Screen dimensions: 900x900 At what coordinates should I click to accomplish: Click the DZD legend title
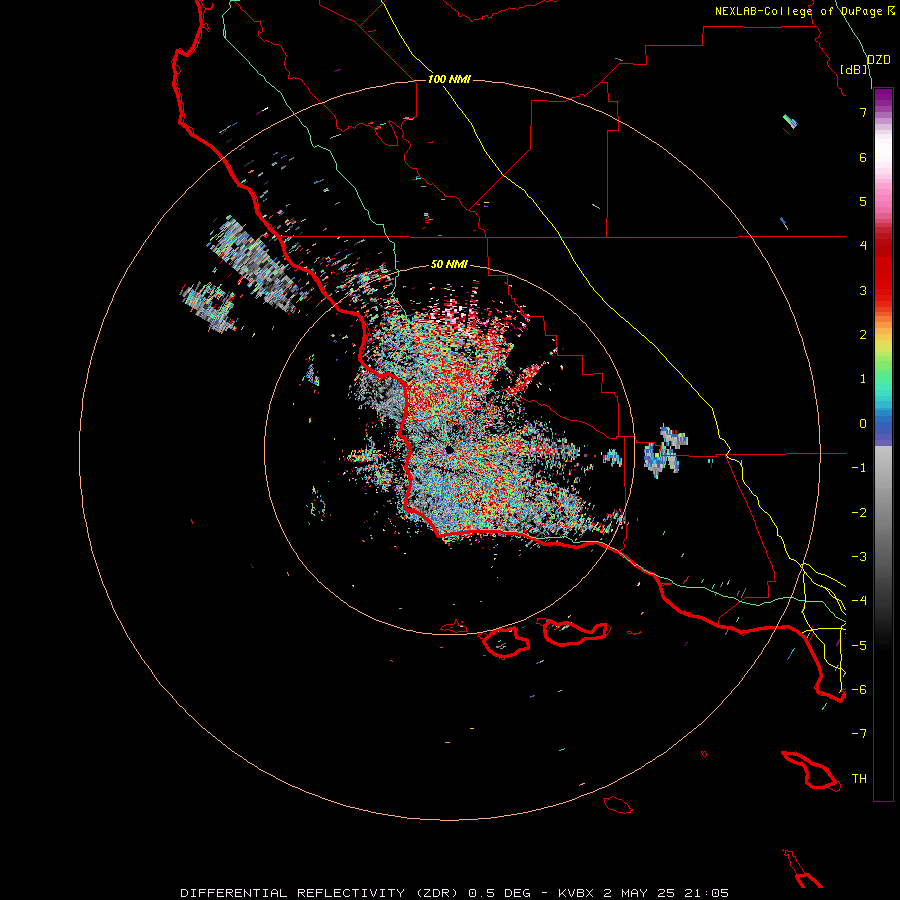[x=879, y=60]
